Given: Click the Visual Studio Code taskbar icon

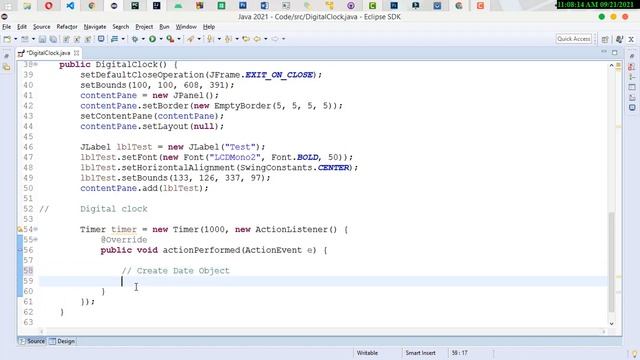Looking at the screenshot, I should [70, 6].
